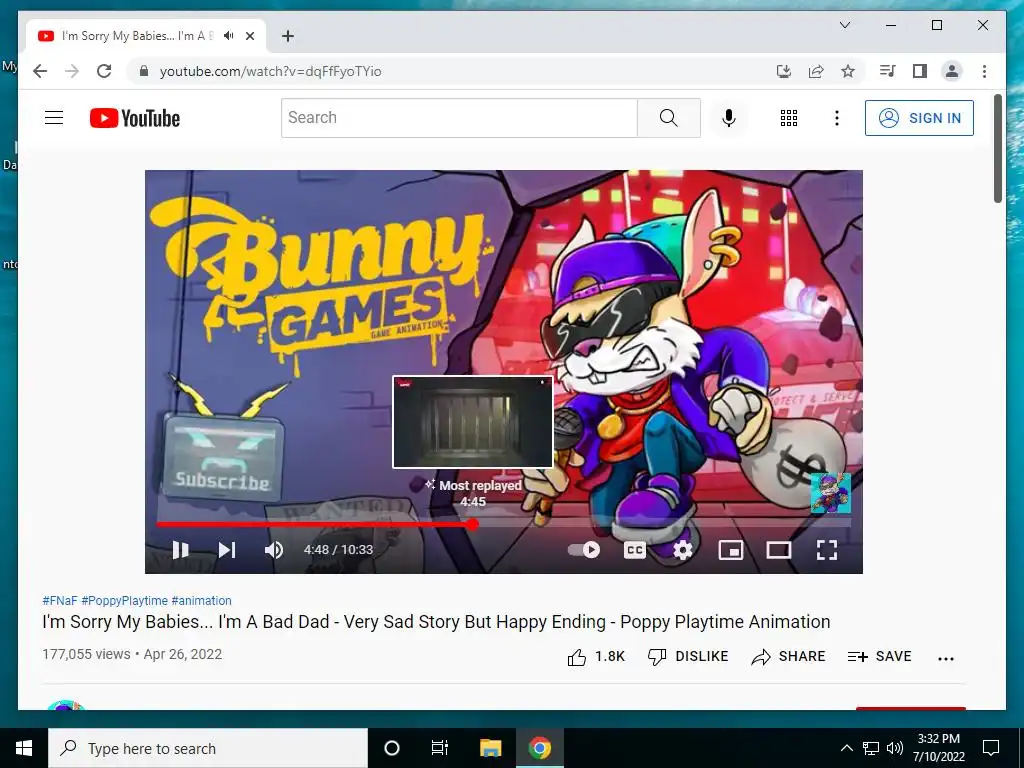Open the #animation hashtag link
1024x768 pixels.
coord(201,600)
